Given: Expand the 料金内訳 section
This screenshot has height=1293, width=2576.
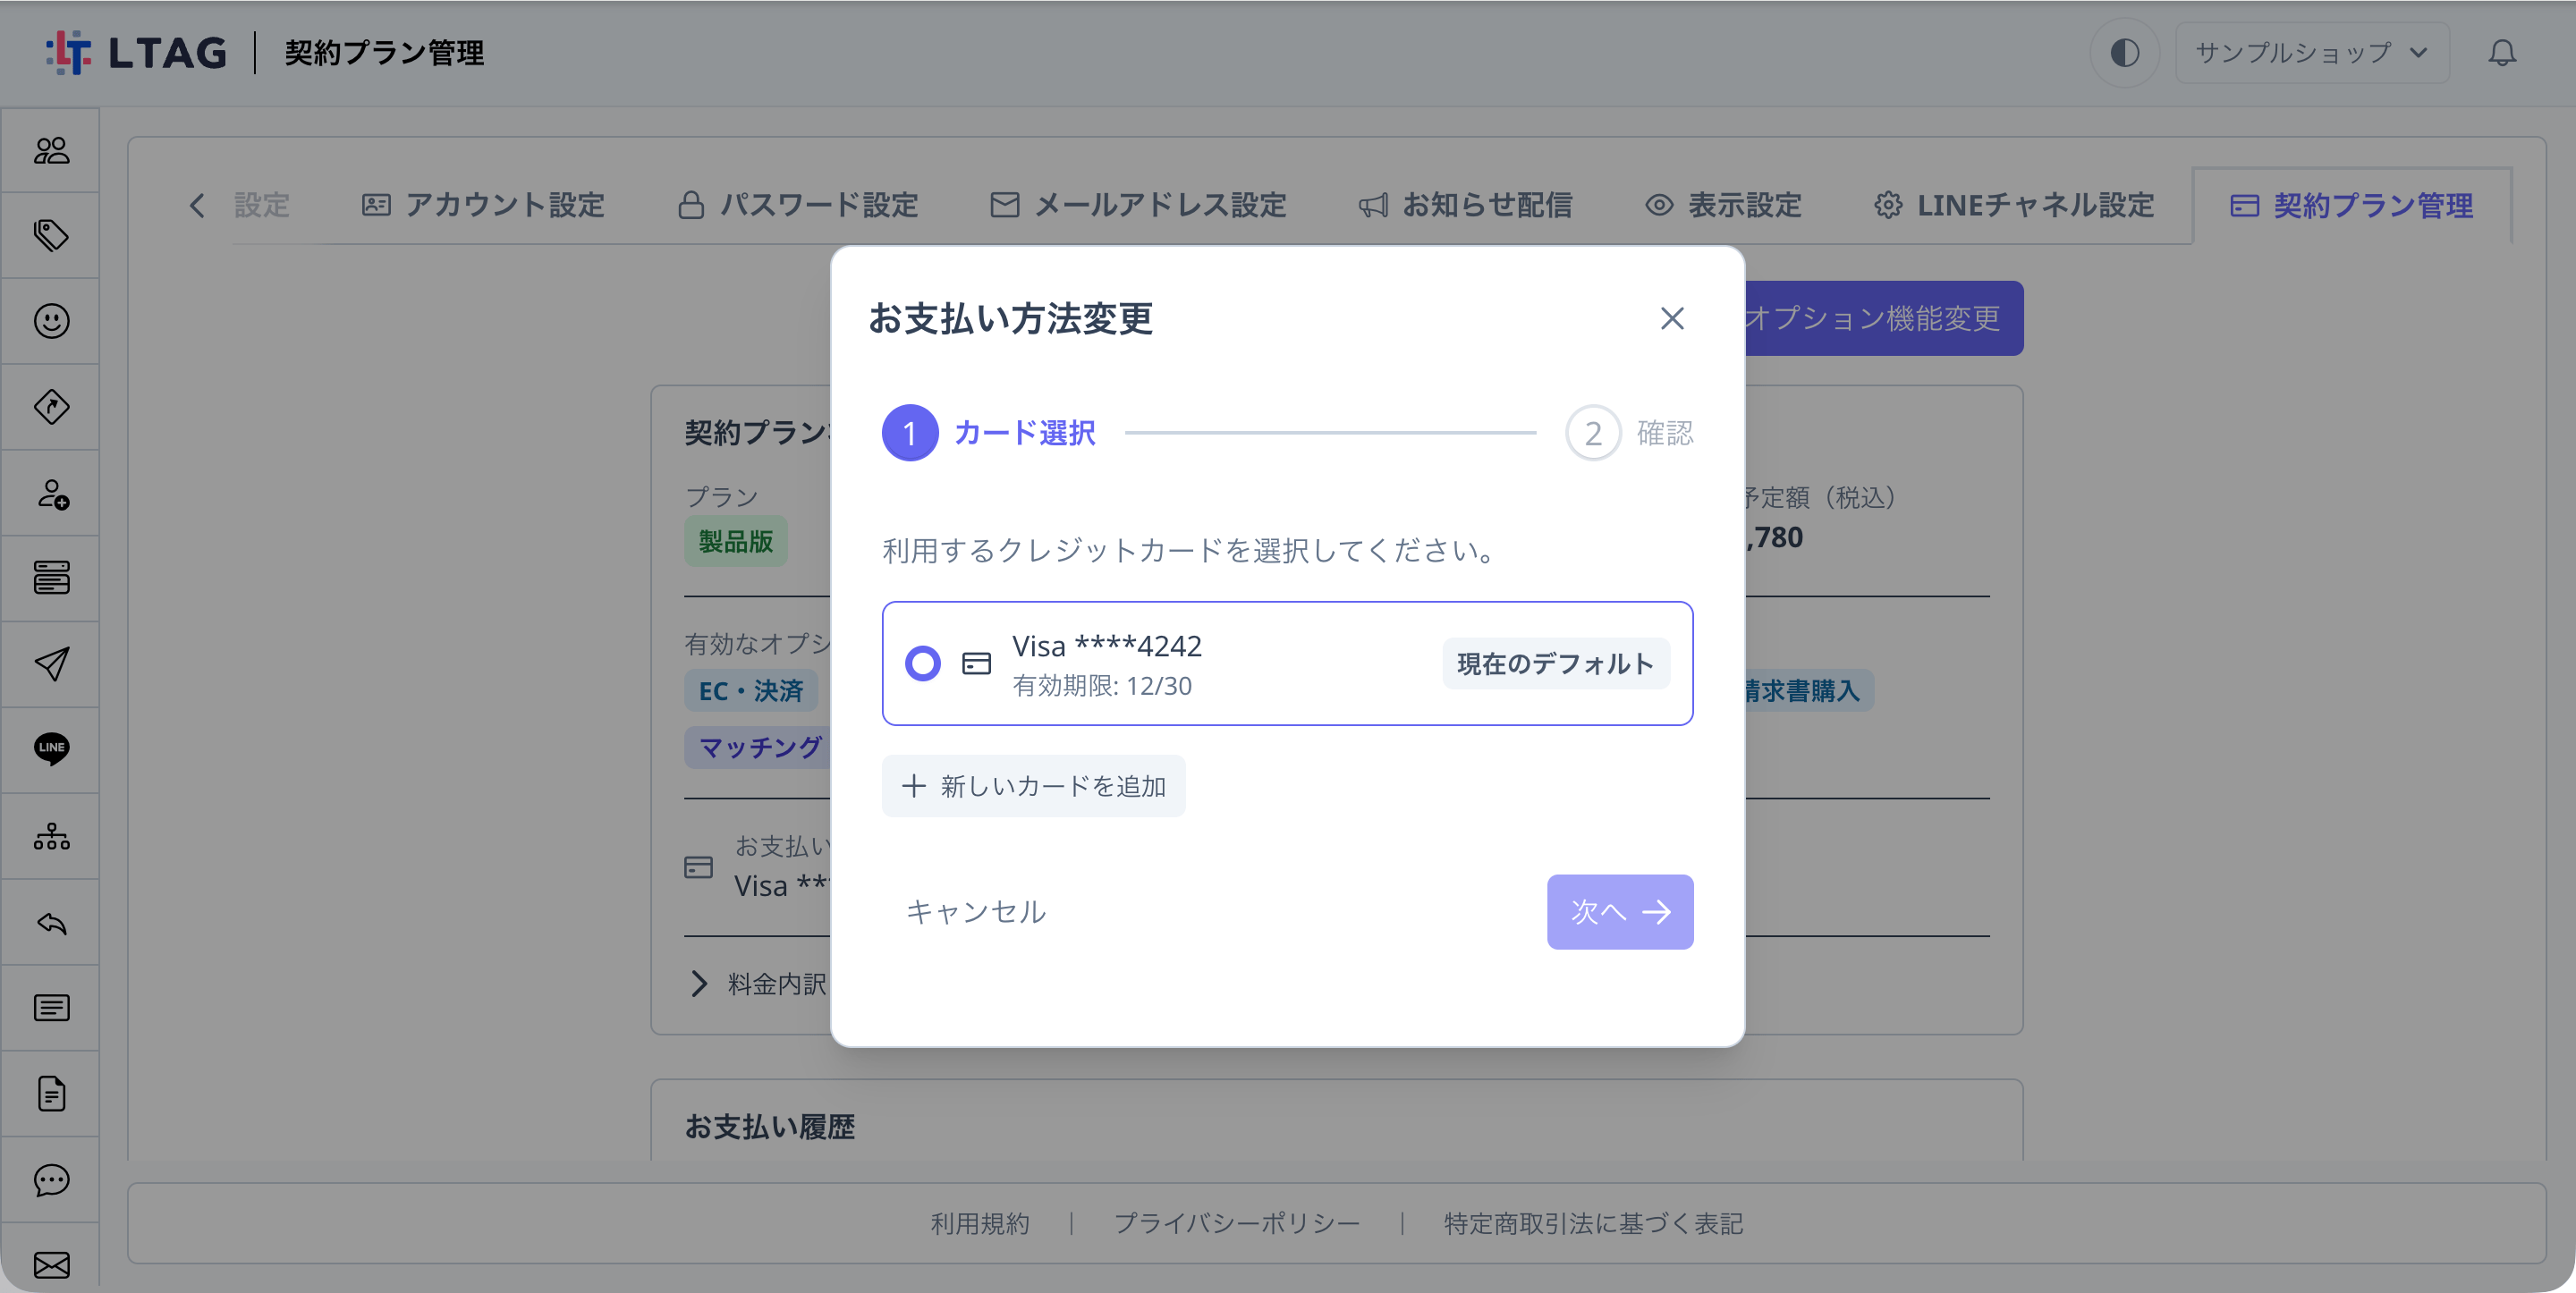Looking at the screenshot, I should tap(757, 984).
